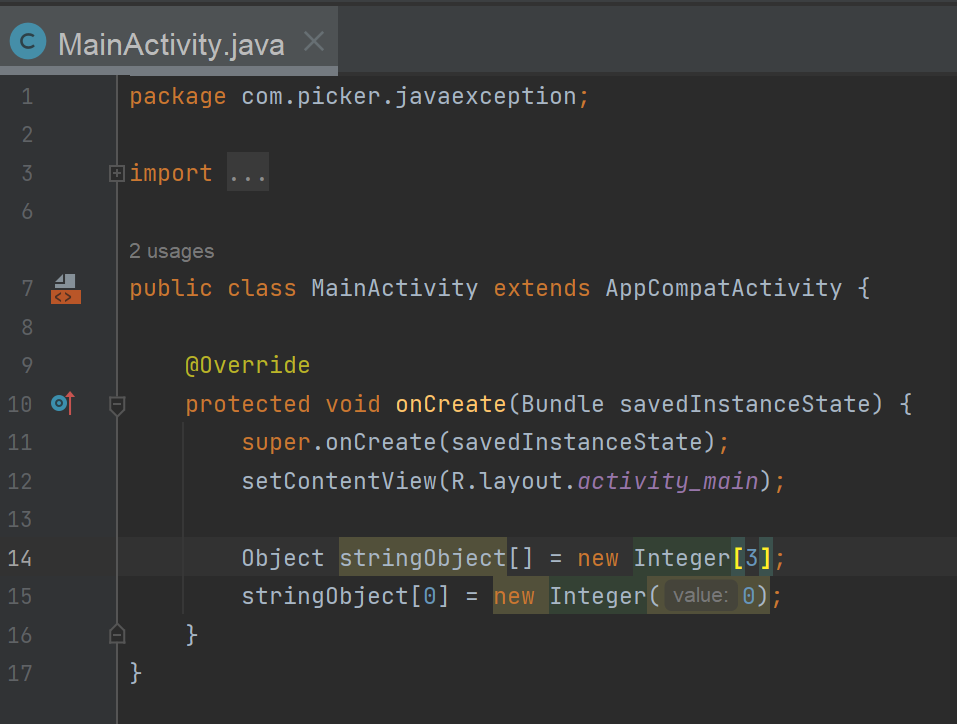Image resolution: width=957 pixels, height=724 pixels.
Task: Click line number 1 in the gutter
Action: tap(27, 96)
